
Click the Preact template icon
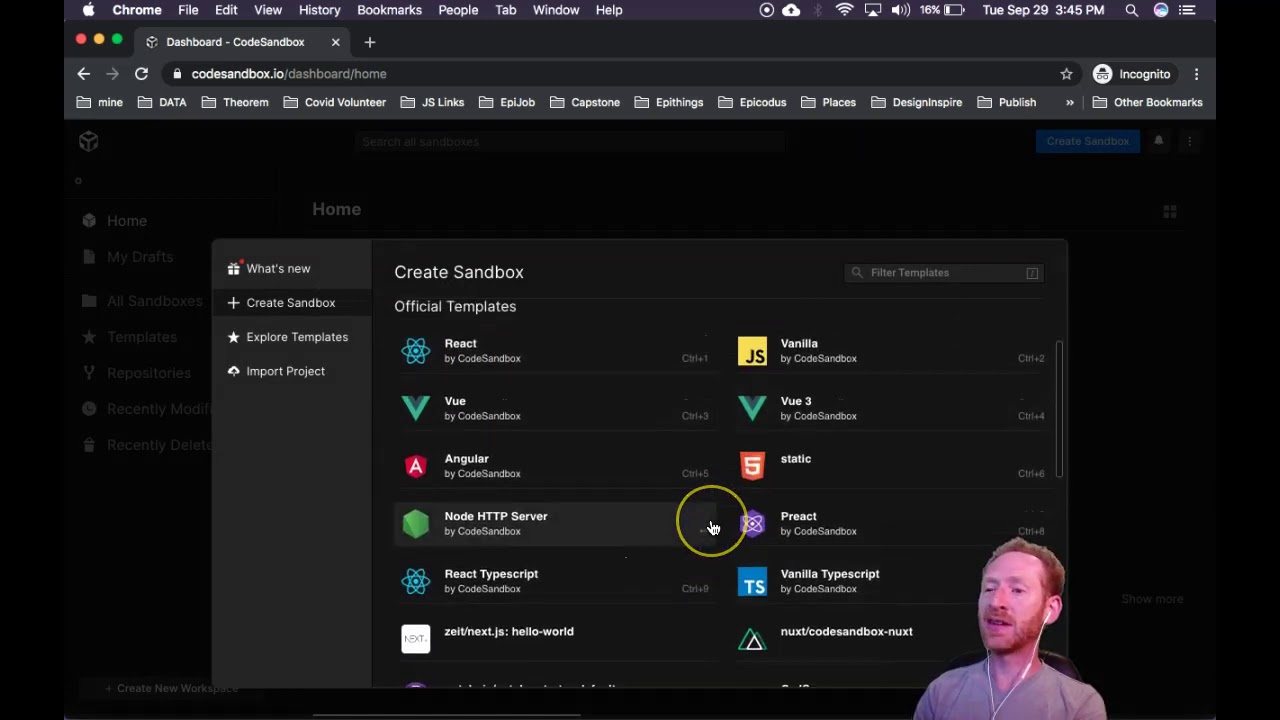pyautogui.click(x=752, y=523)
